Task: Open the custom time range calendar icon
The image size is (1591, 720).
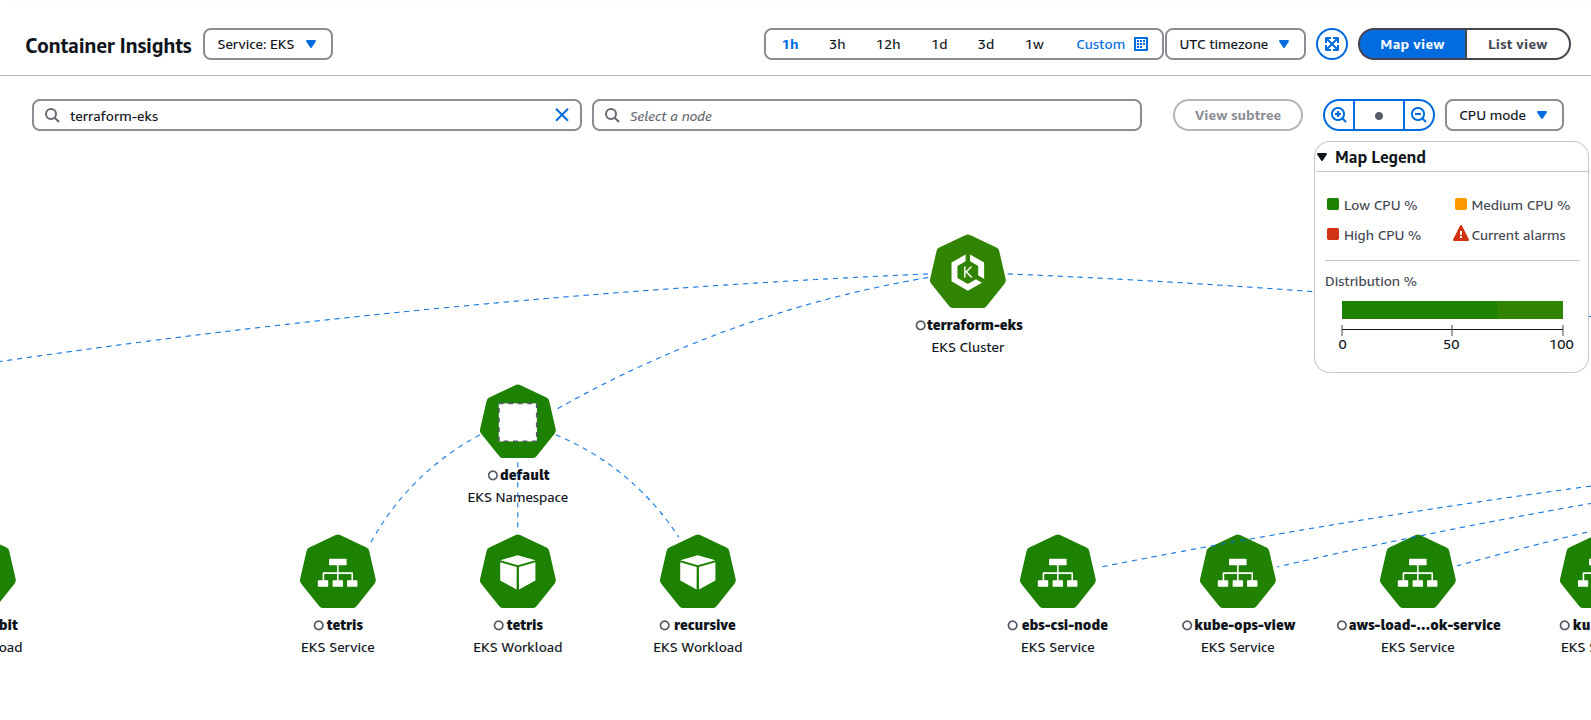Action: (1141, 44)
